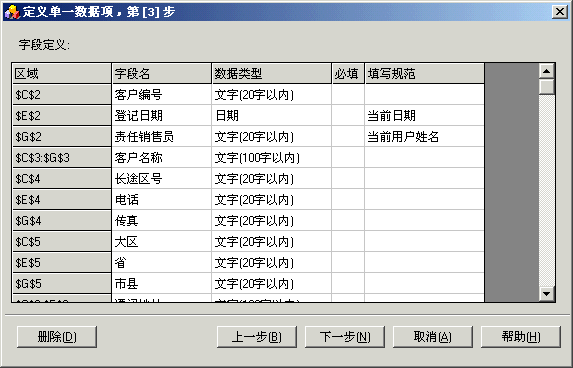Go back with 上一步(B) button
The width and height of the screenshot is (573, 368).
tap(257, 337)
